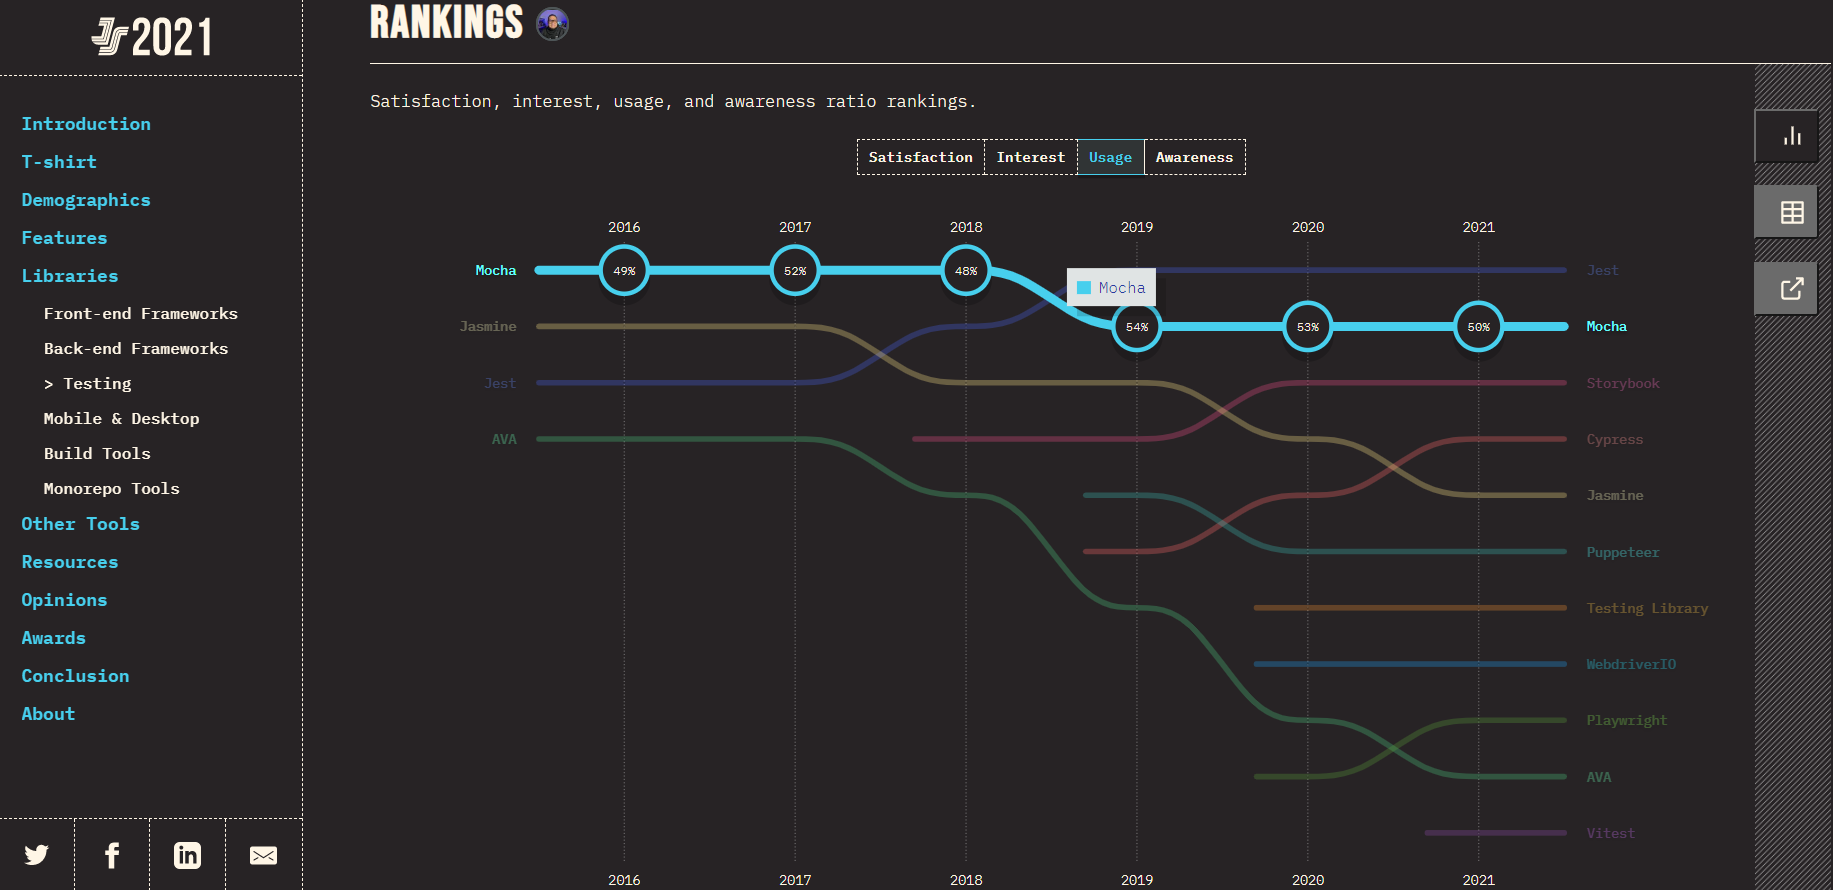
Task: Open the Opinions section
Action: (64, 600)
